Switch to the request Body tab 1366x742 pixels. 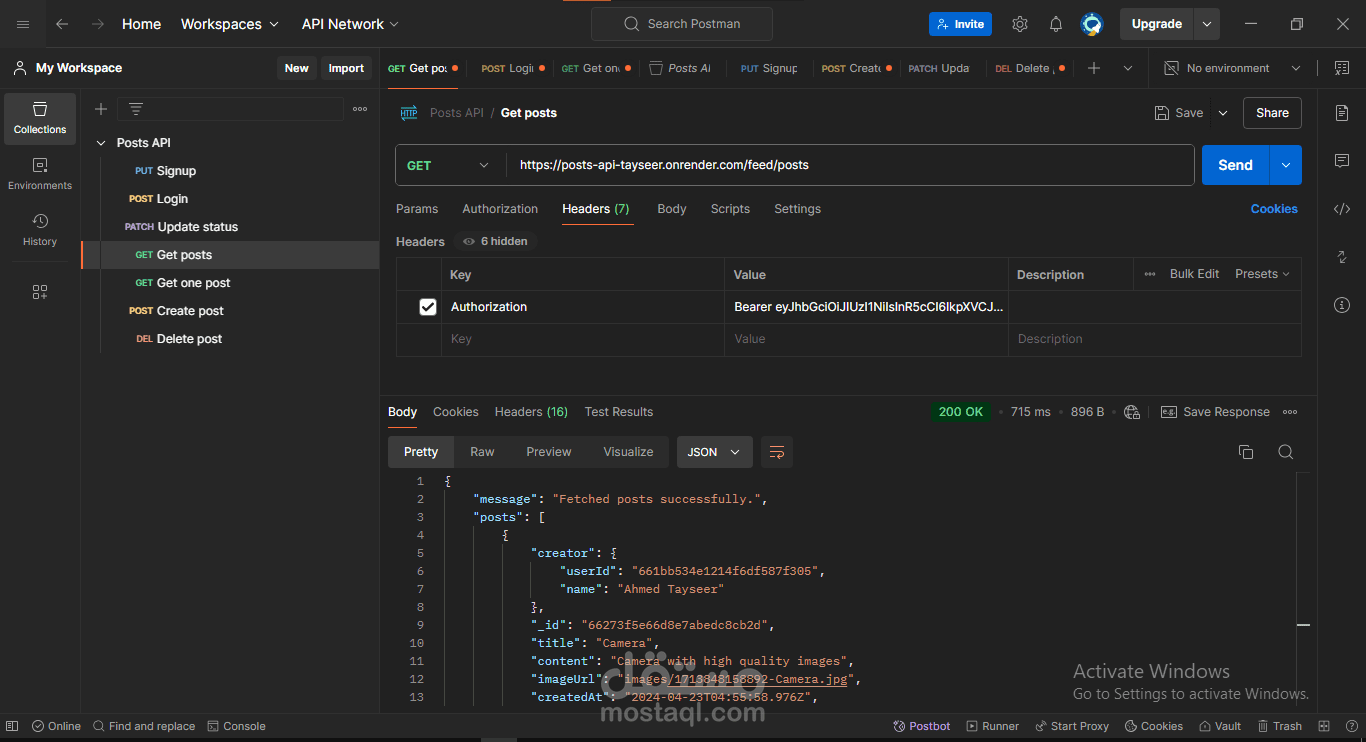click(x=672, y=209)
